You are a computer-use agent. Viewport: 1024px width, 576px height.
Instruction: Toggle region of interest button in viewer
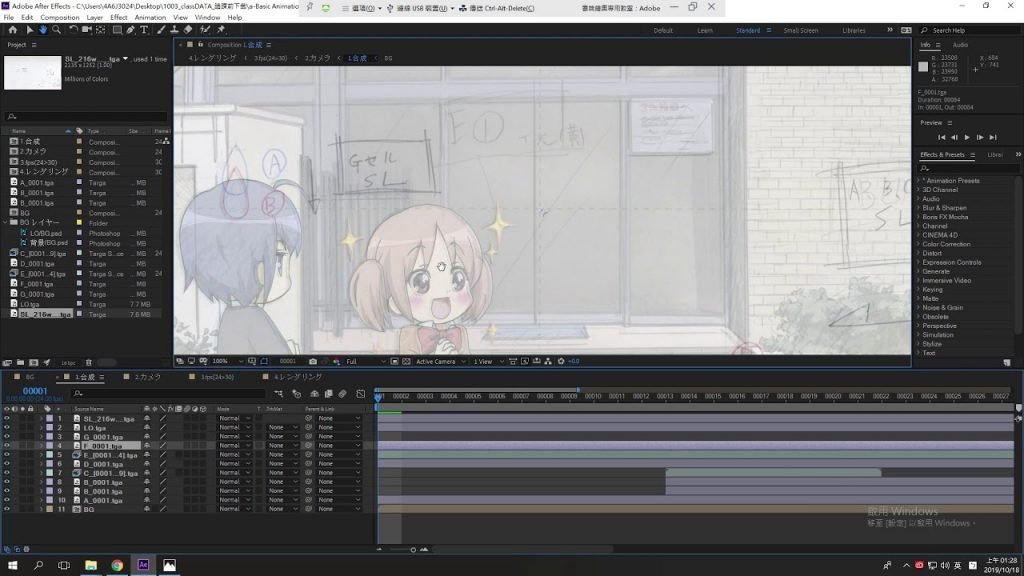click(x=394, y=361)
